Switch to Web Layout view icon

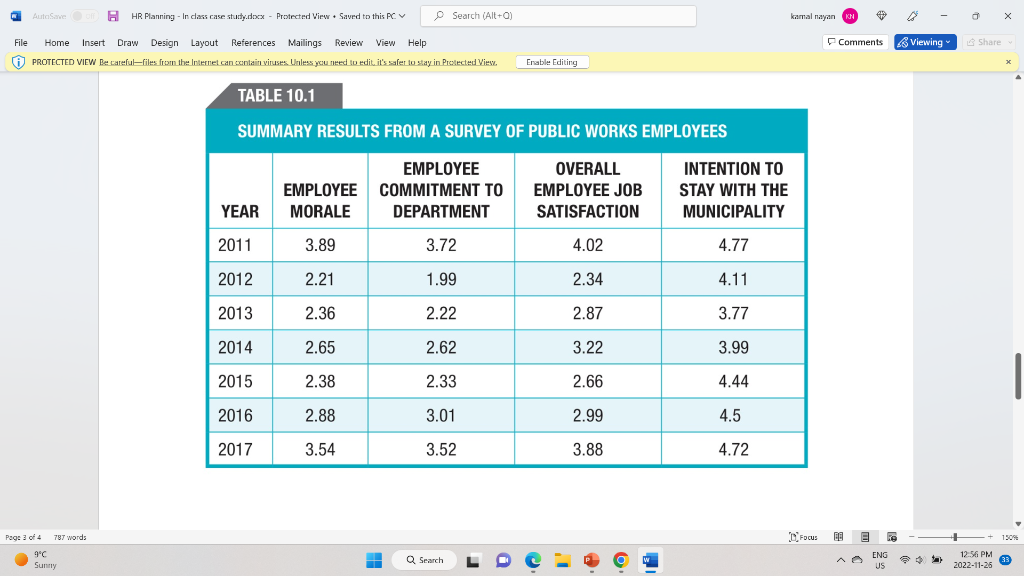pos(891,537)
